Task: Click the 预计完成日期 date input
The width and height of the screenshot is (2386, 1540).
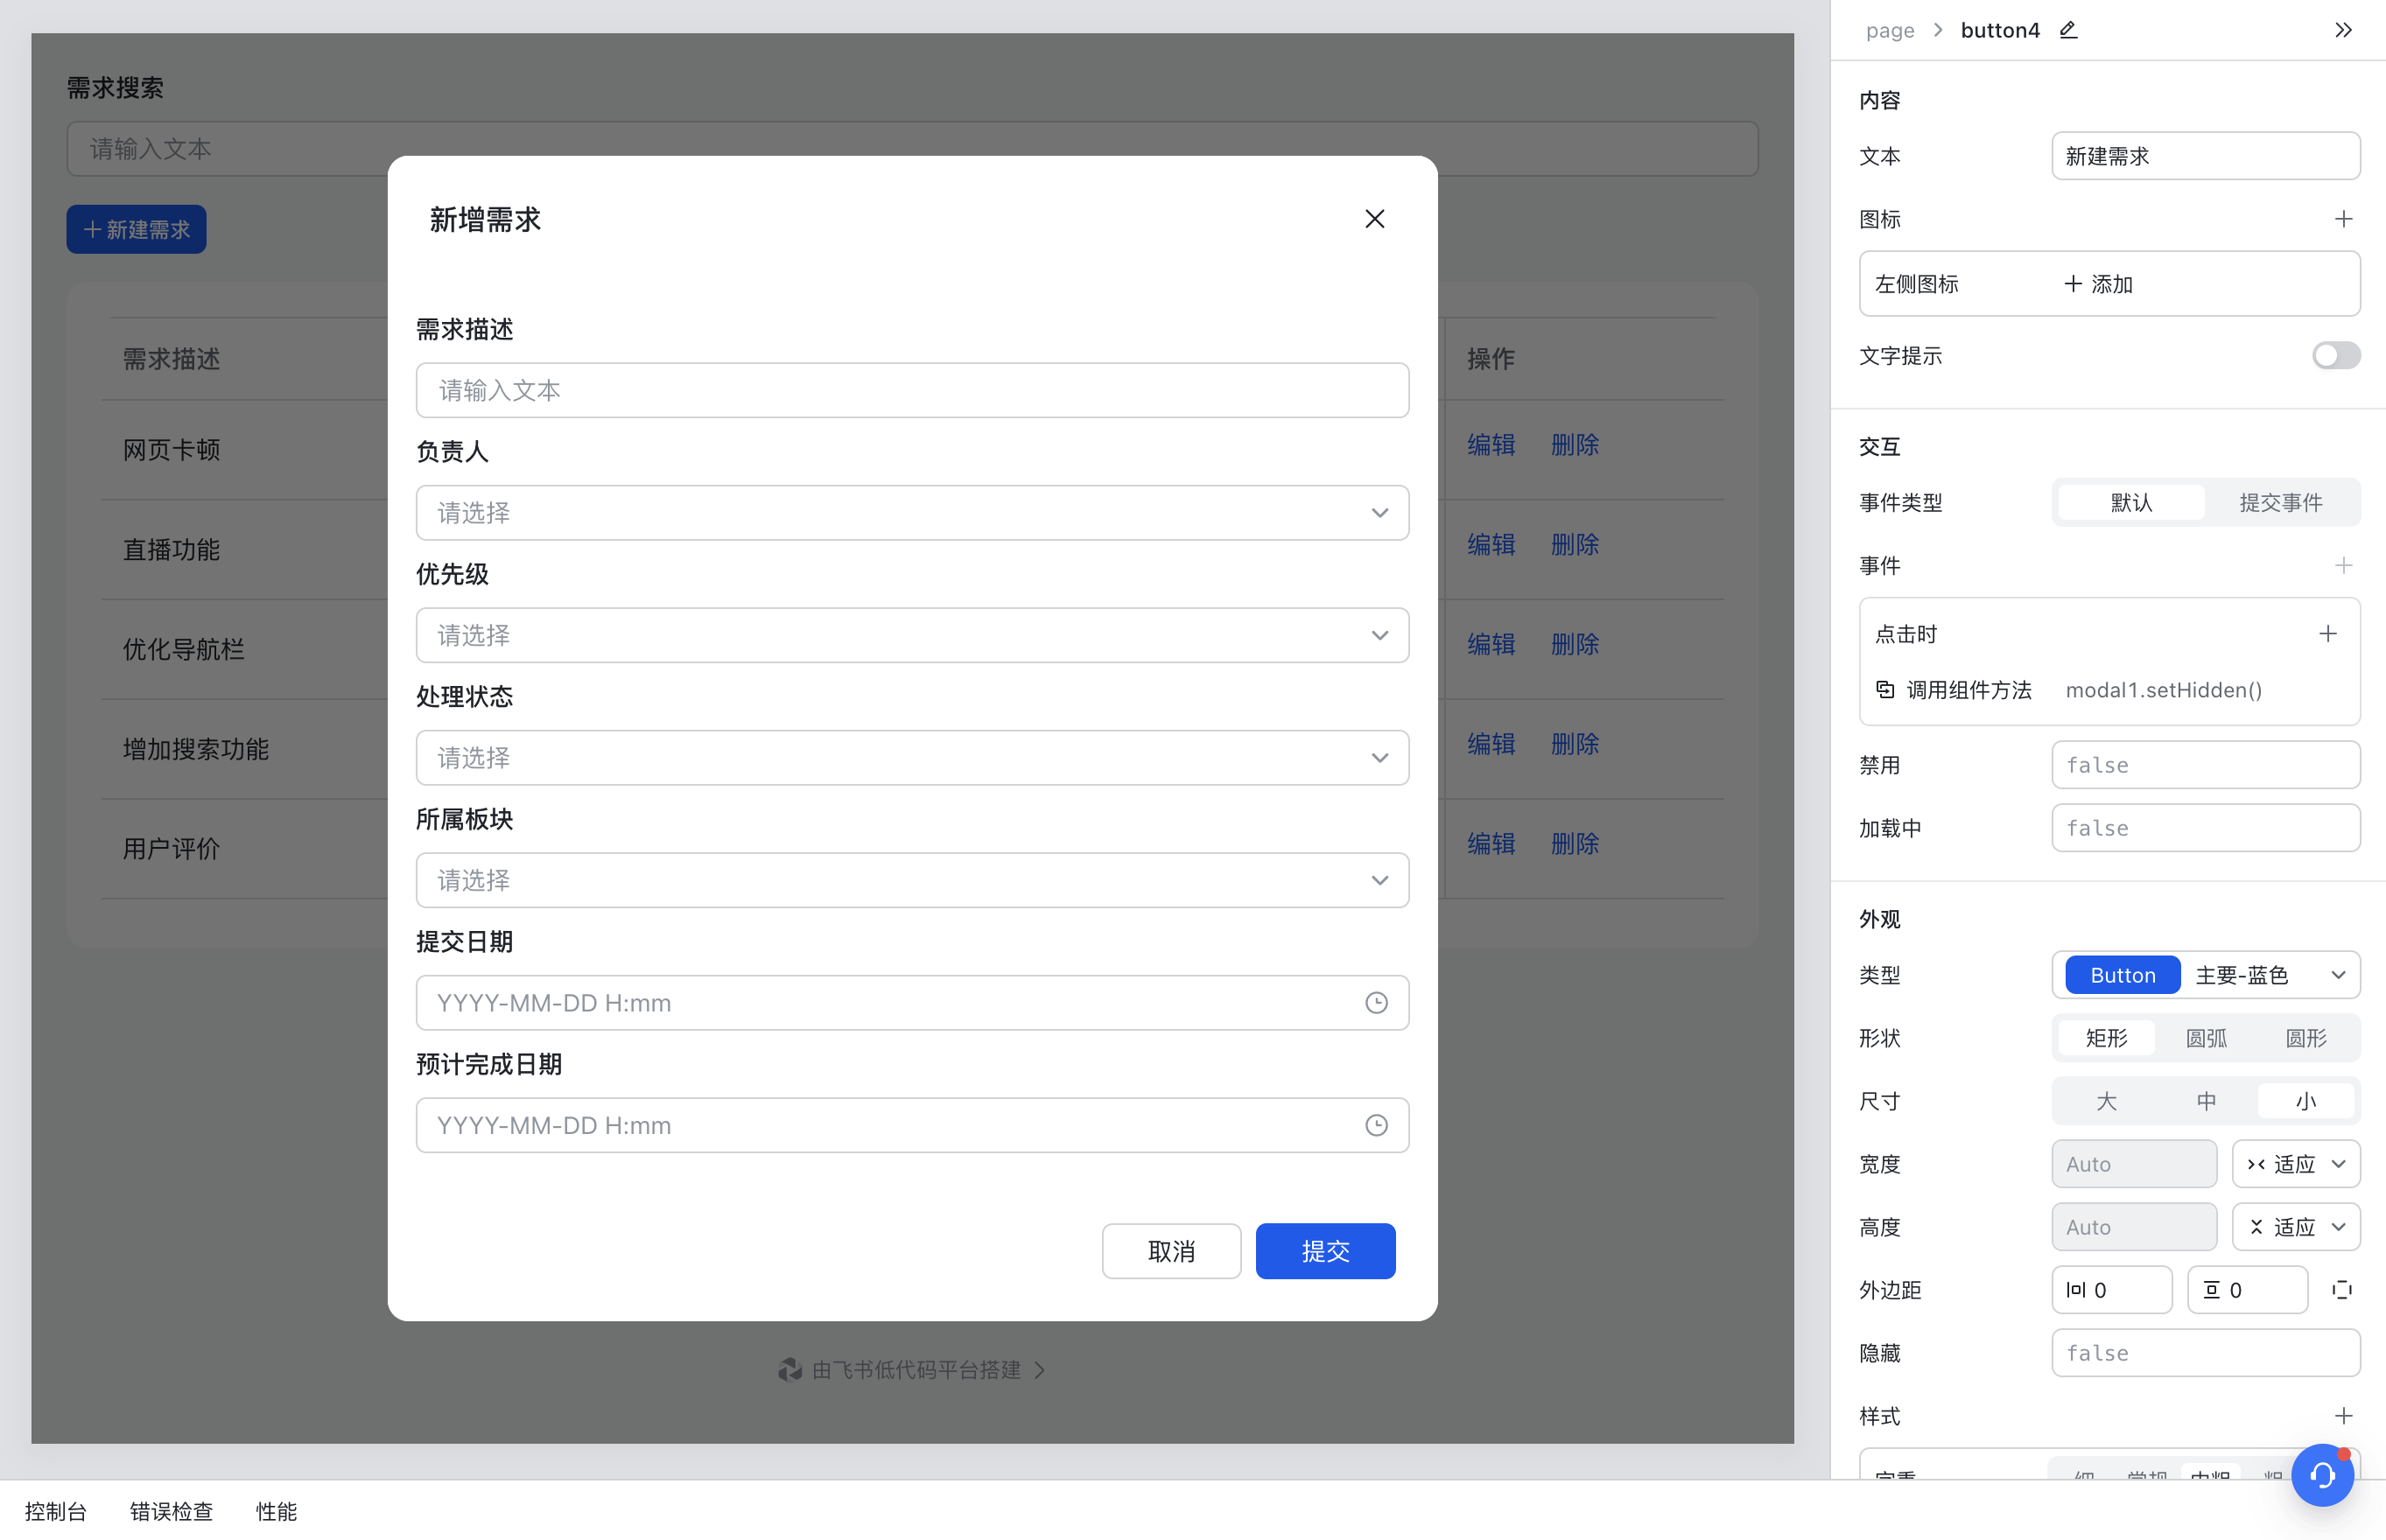Action: (x=912, y=1125)
